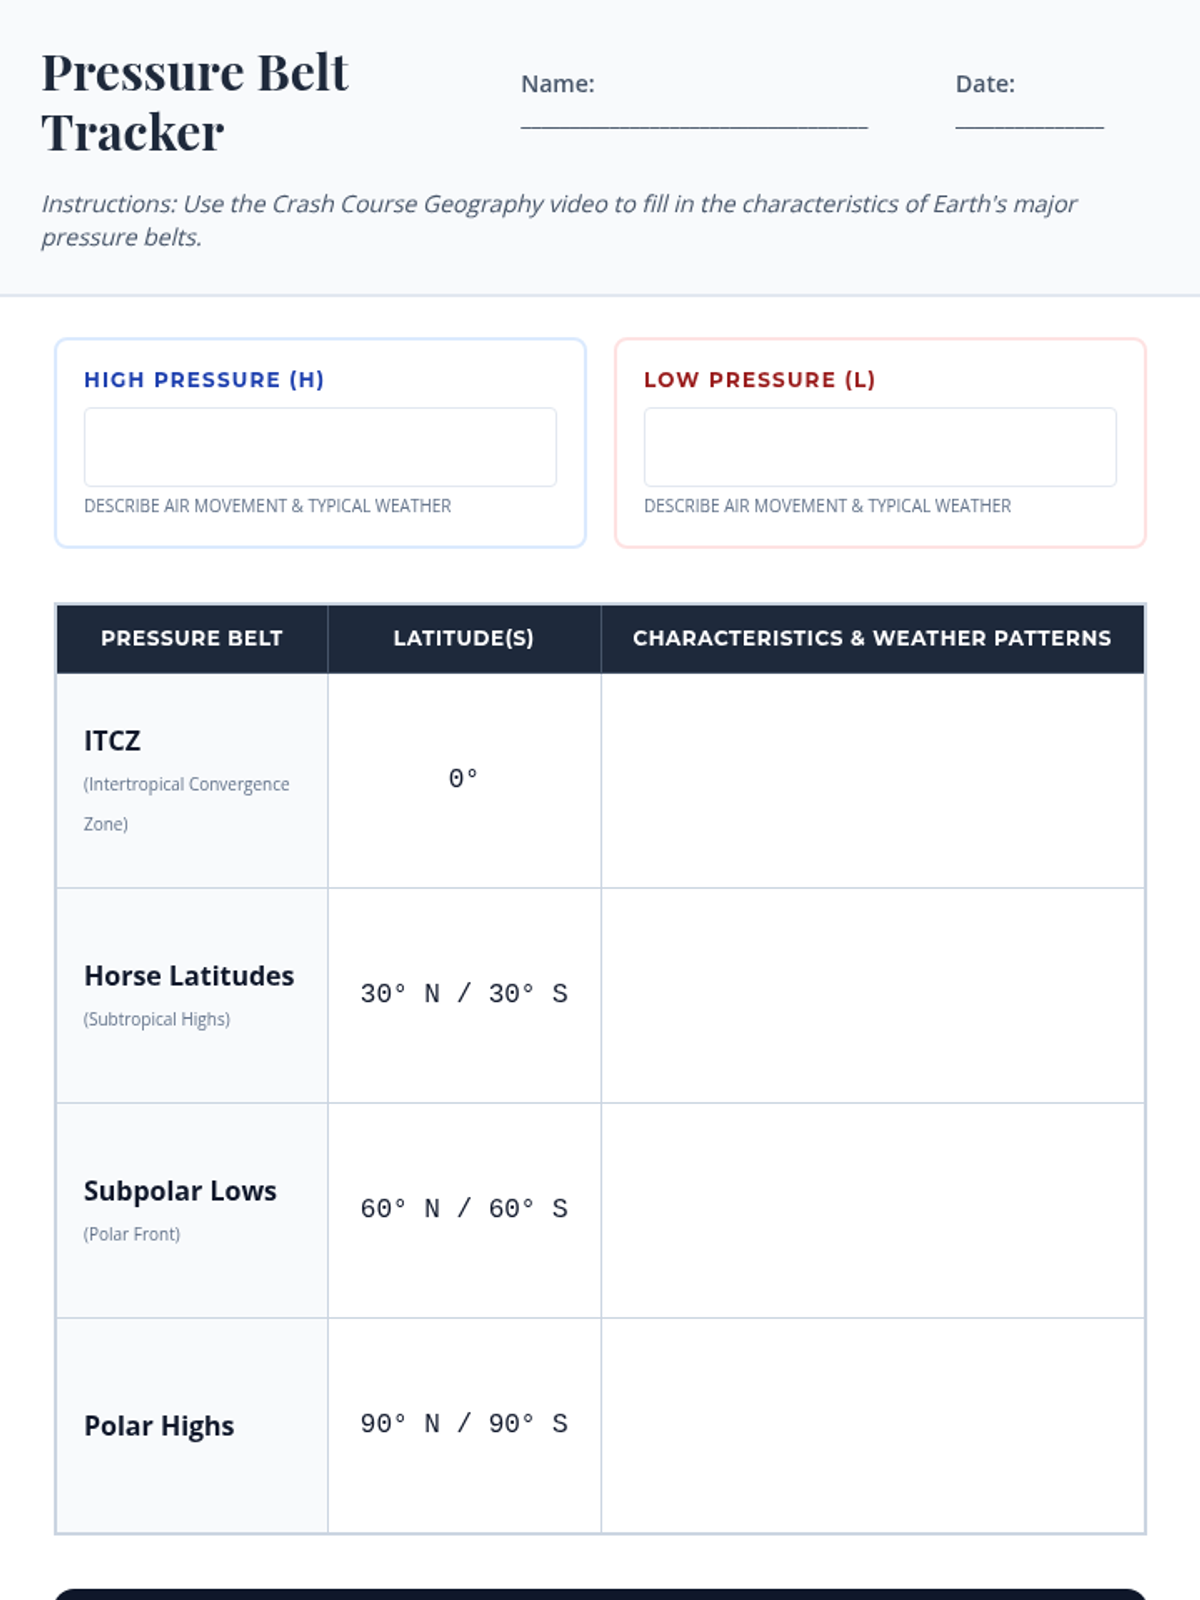Click the Horse Latitudes characteristics cell
The height and width of the screenshot is (1600, 1200).
[x=872, y=995]
